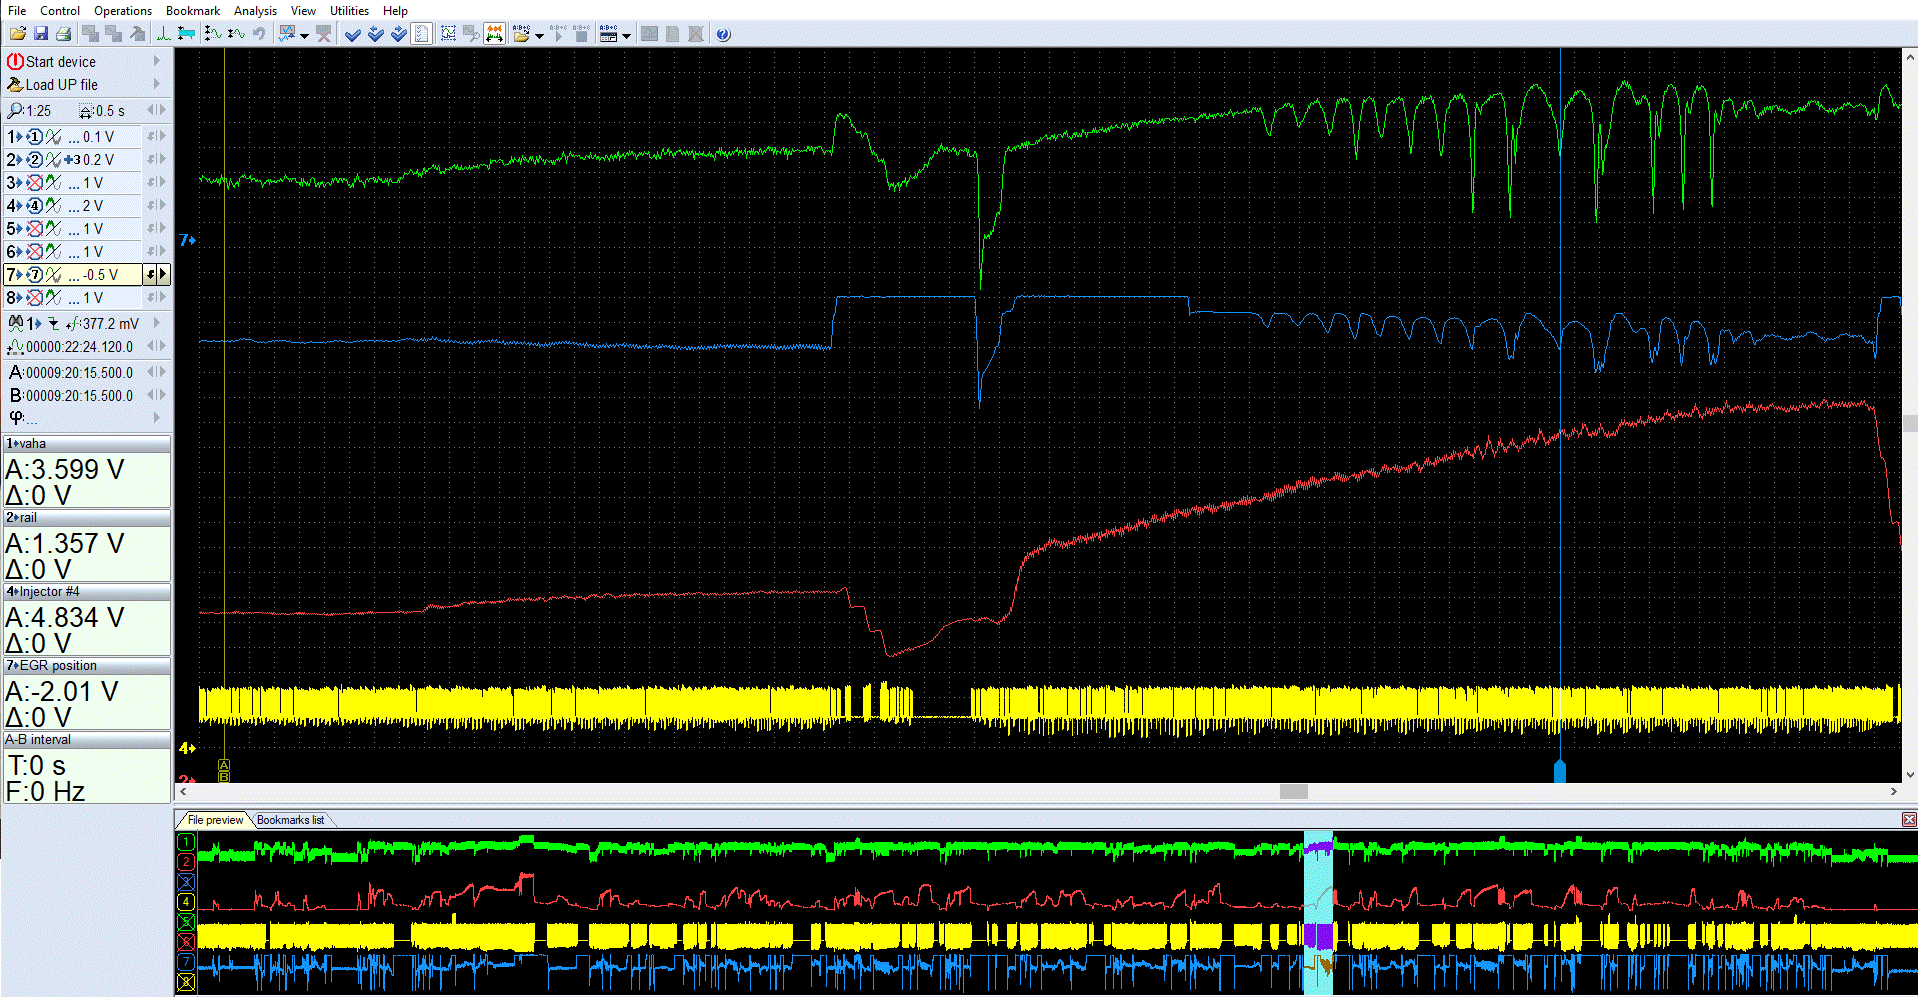Viewport: 1918px width, 997px height.
Task: Click the horizontal scrollbar thumb
Action: 1294,791
